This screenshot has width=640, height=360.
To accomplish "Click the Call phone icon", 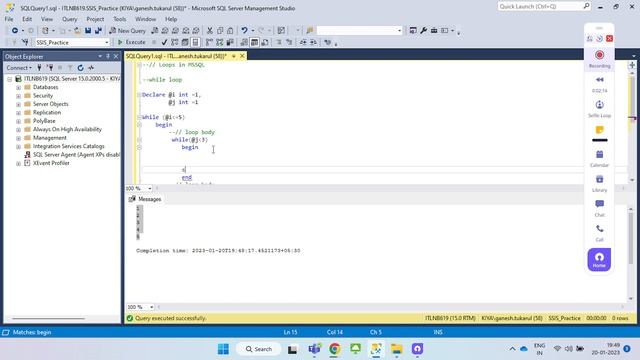I will pyautogui.click(x=599, y=229).
